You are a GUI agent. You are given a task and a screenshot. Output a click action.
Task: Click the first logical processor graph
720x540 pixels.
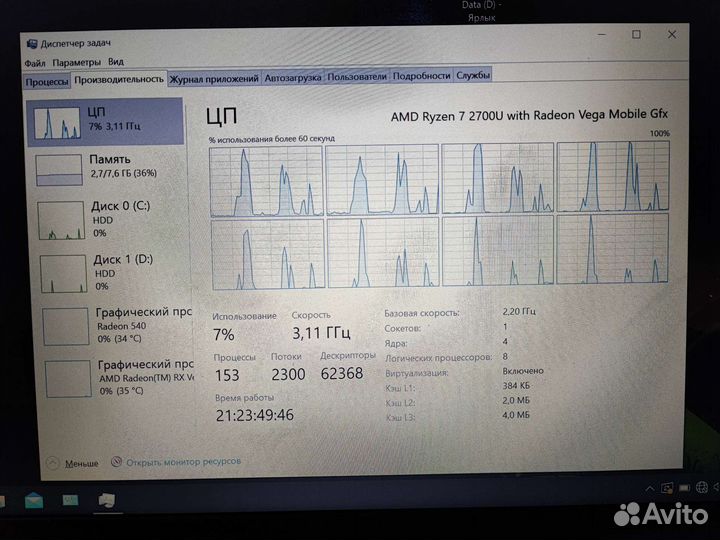(266, 181)
